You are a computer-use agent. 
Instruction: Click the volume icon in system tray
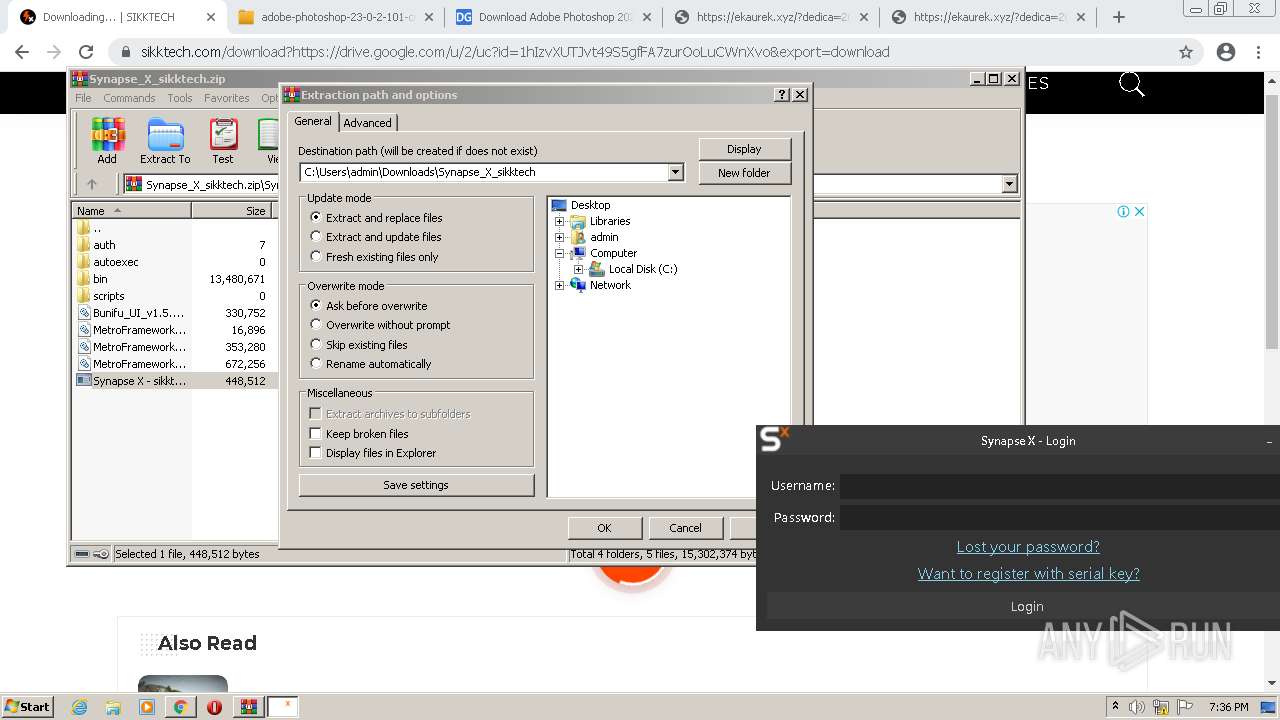click(x=1137, y=707)
